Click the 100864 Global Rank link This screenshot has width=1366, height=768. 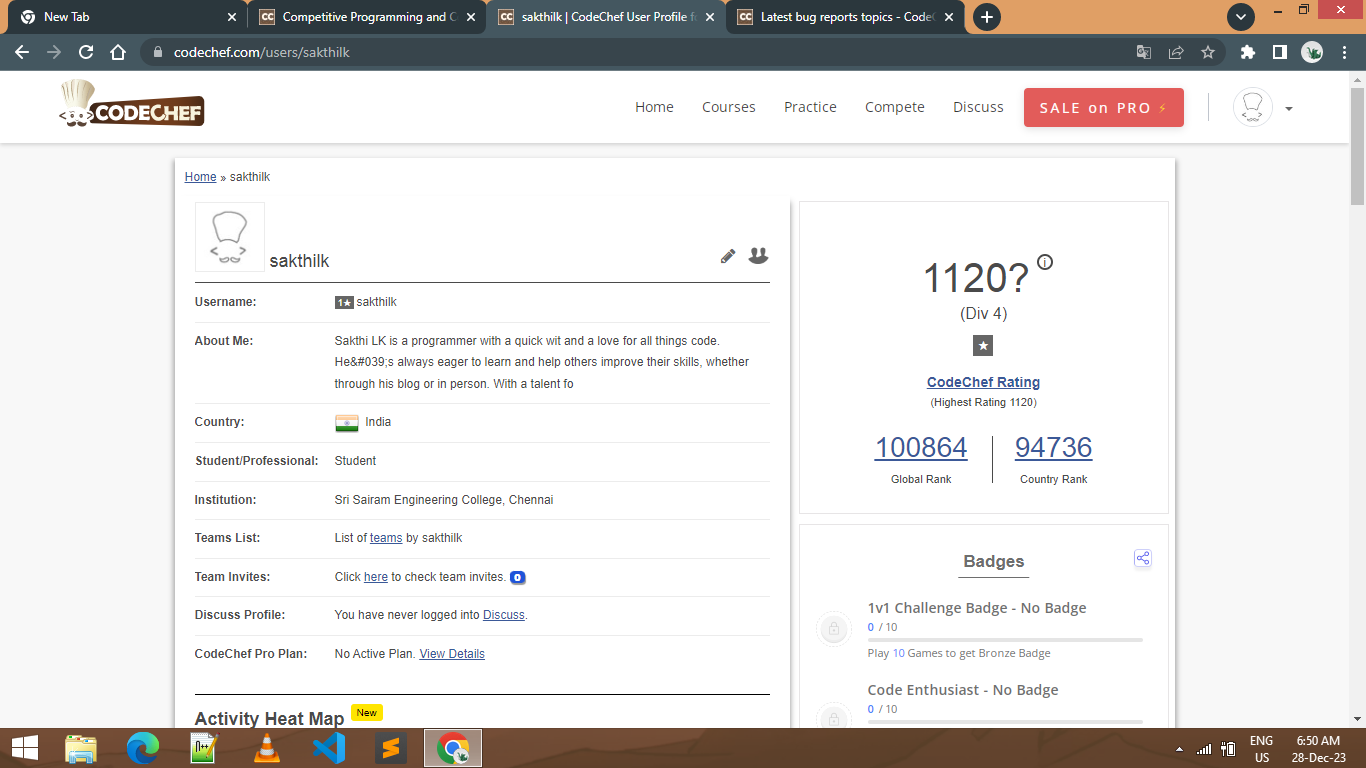(x=921, y=447)
